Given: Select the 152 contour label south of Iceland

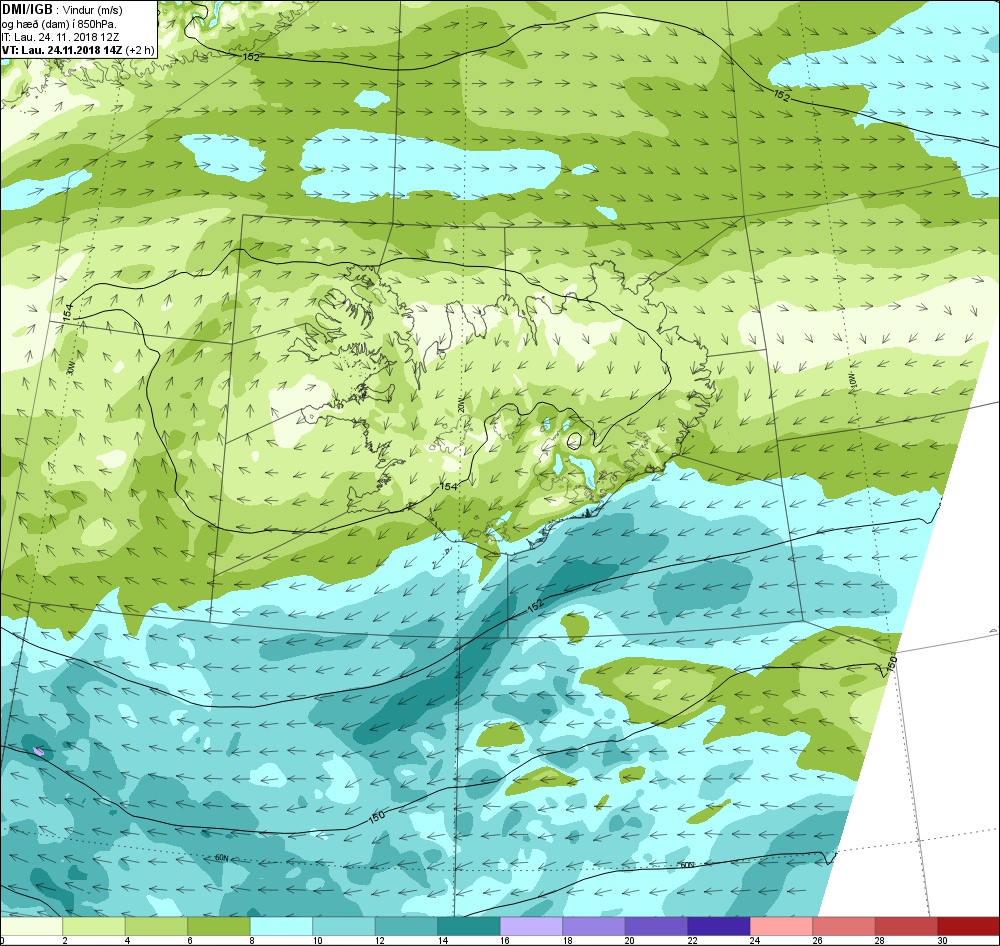Looking at the screenshot, I should [535, 606].
